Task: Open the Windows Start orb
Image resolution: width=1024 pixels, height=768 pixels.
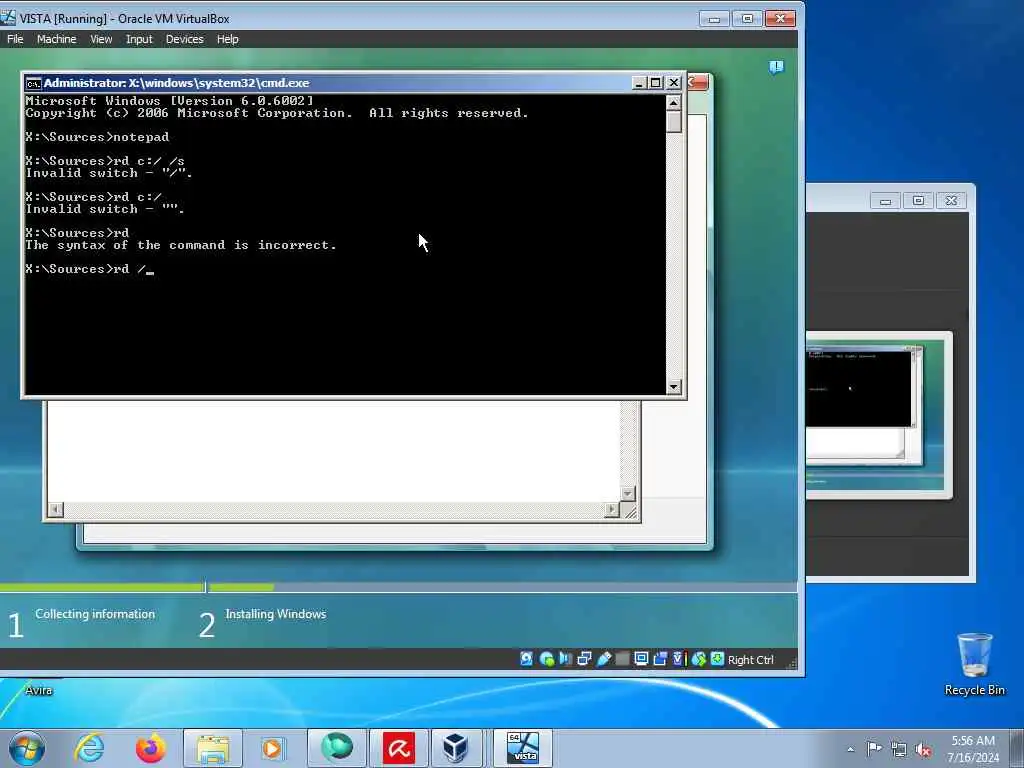Action: 27,748
